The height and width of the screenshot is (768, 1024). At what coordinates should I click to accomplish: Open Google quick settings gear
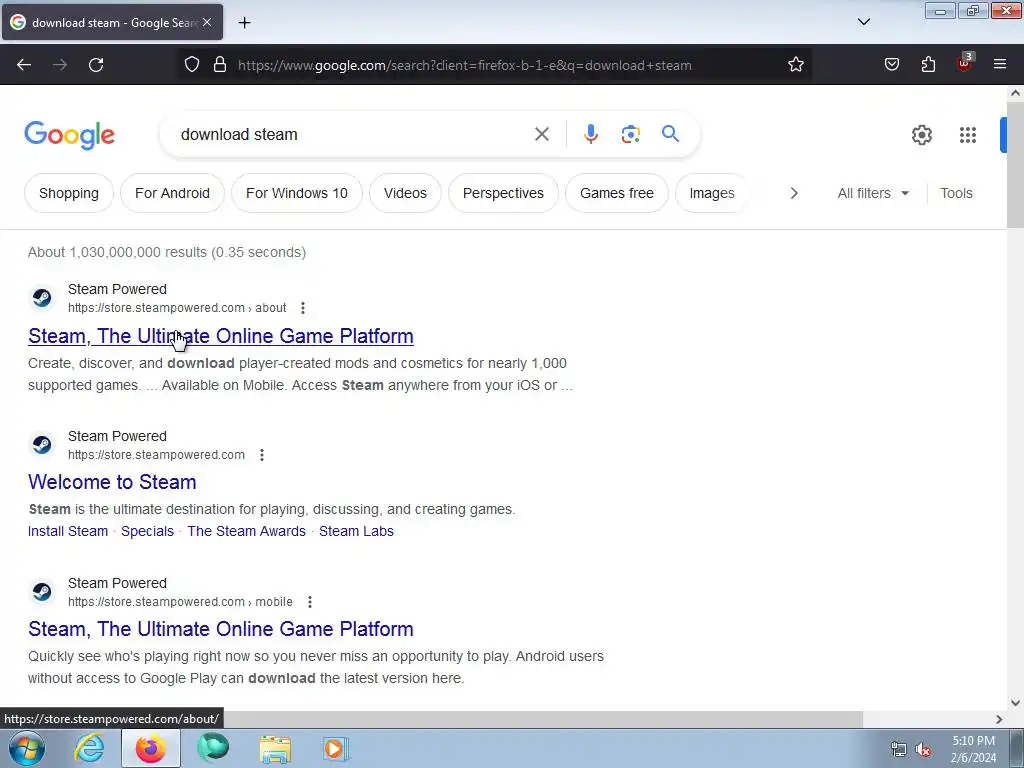click(x=921, y=135)
